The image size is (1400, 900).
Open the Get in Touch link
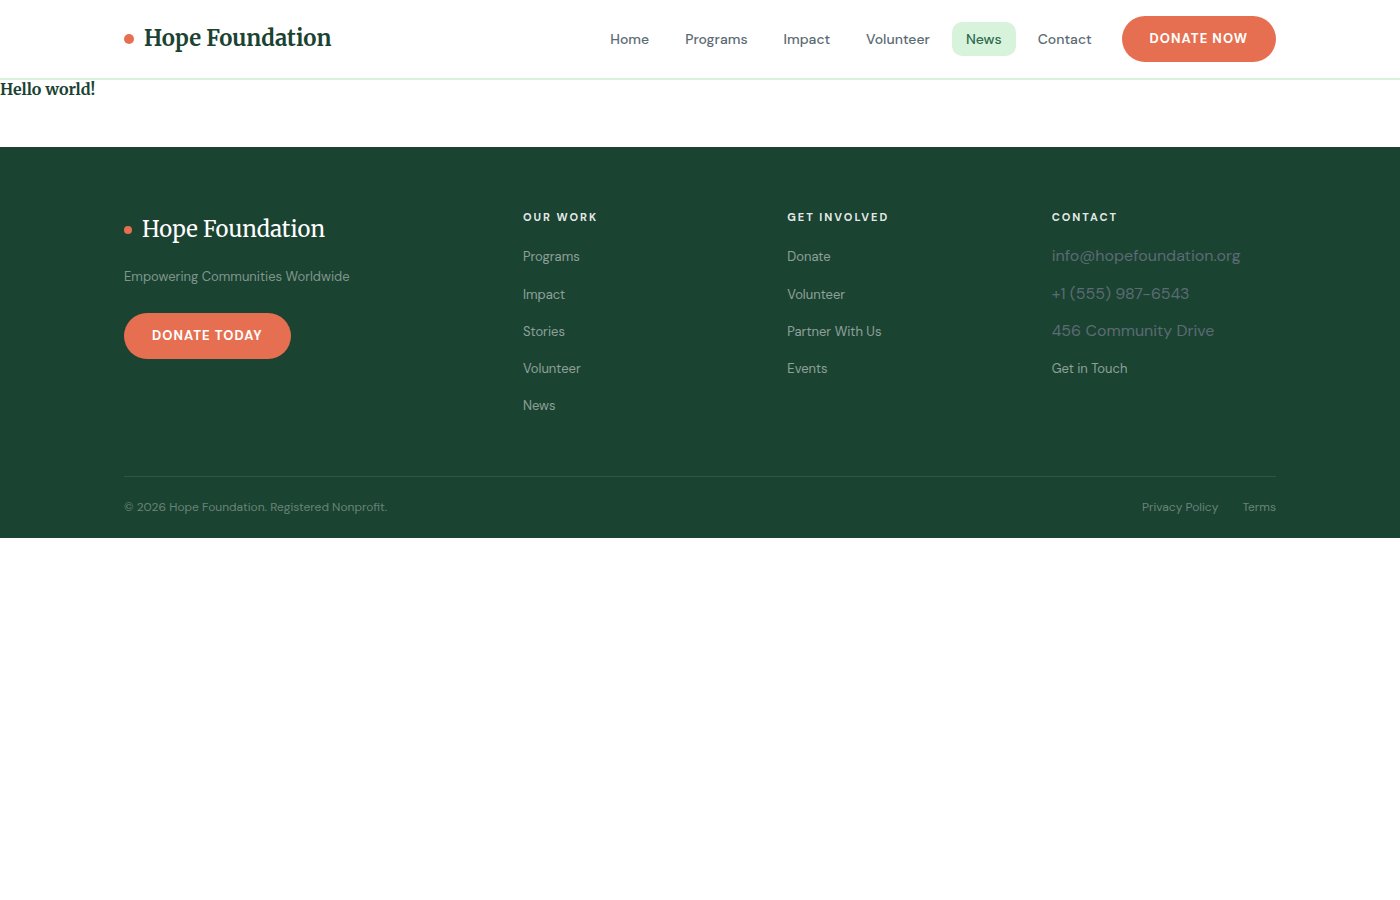(1089, 368)
